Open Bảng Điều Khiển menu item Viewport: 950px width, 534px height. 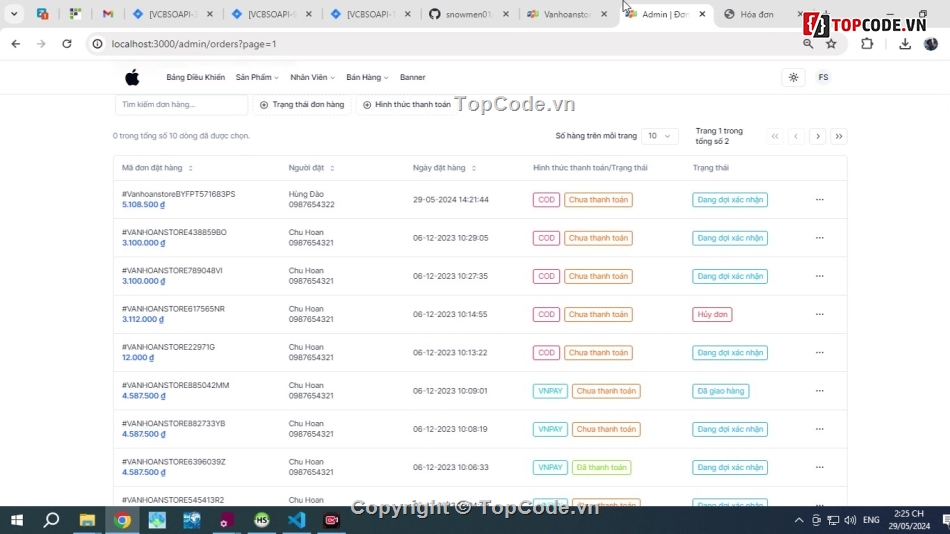click(x=195, y=77)
